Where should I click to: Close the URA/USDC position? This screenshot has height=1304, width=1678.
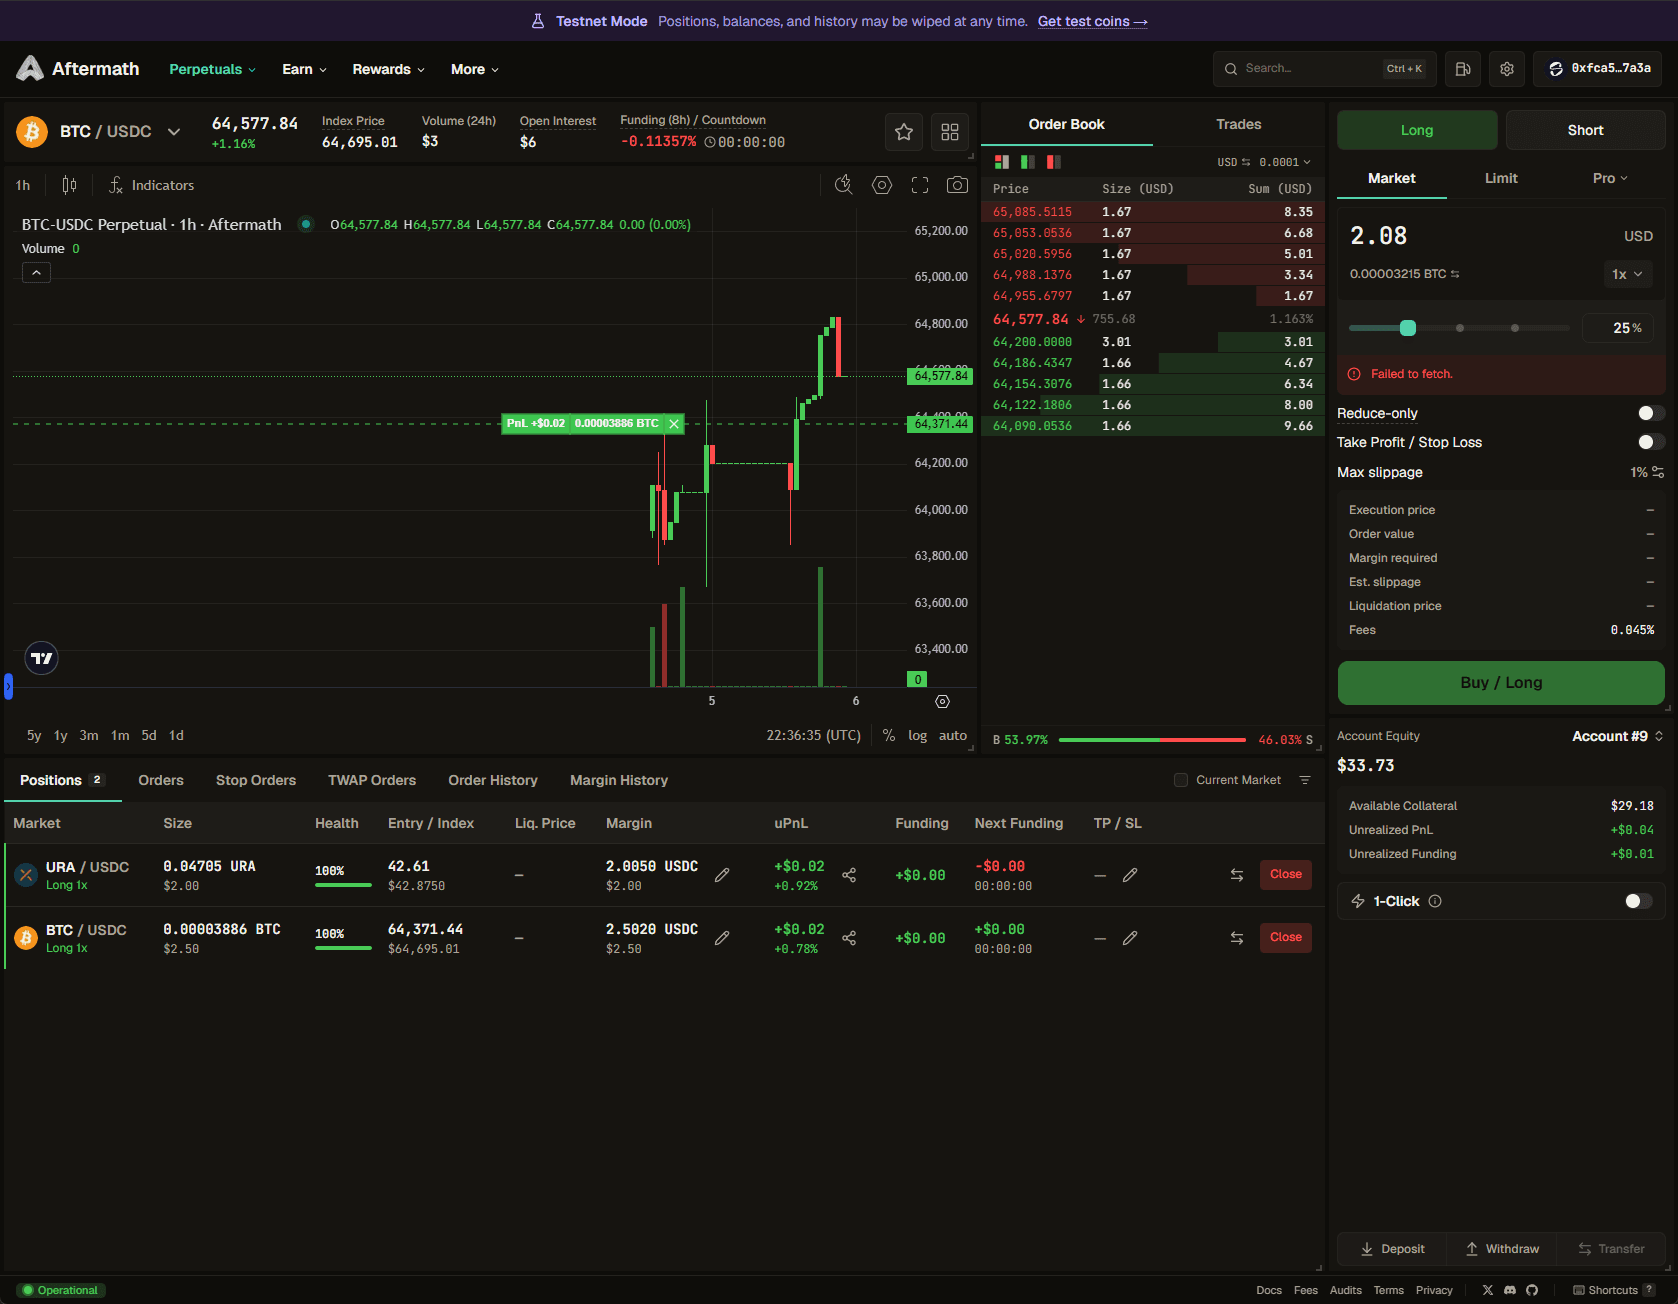[x=1286, y=874]
